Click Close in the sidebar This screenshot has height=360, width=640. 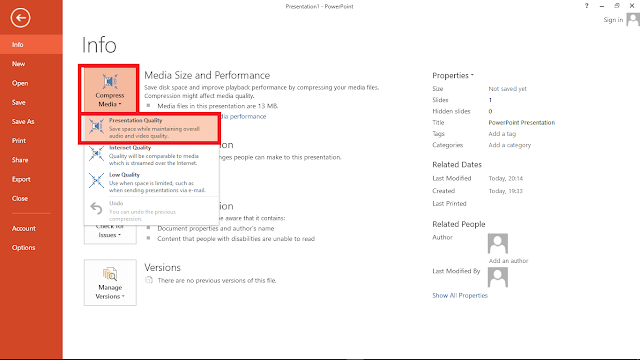click(x=31, y=198)
